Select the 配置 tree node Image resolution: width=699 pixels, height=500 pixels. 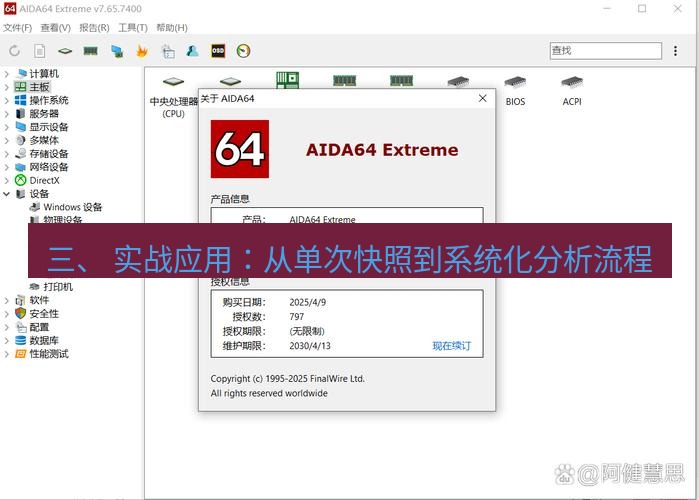(x=39, y=327)
